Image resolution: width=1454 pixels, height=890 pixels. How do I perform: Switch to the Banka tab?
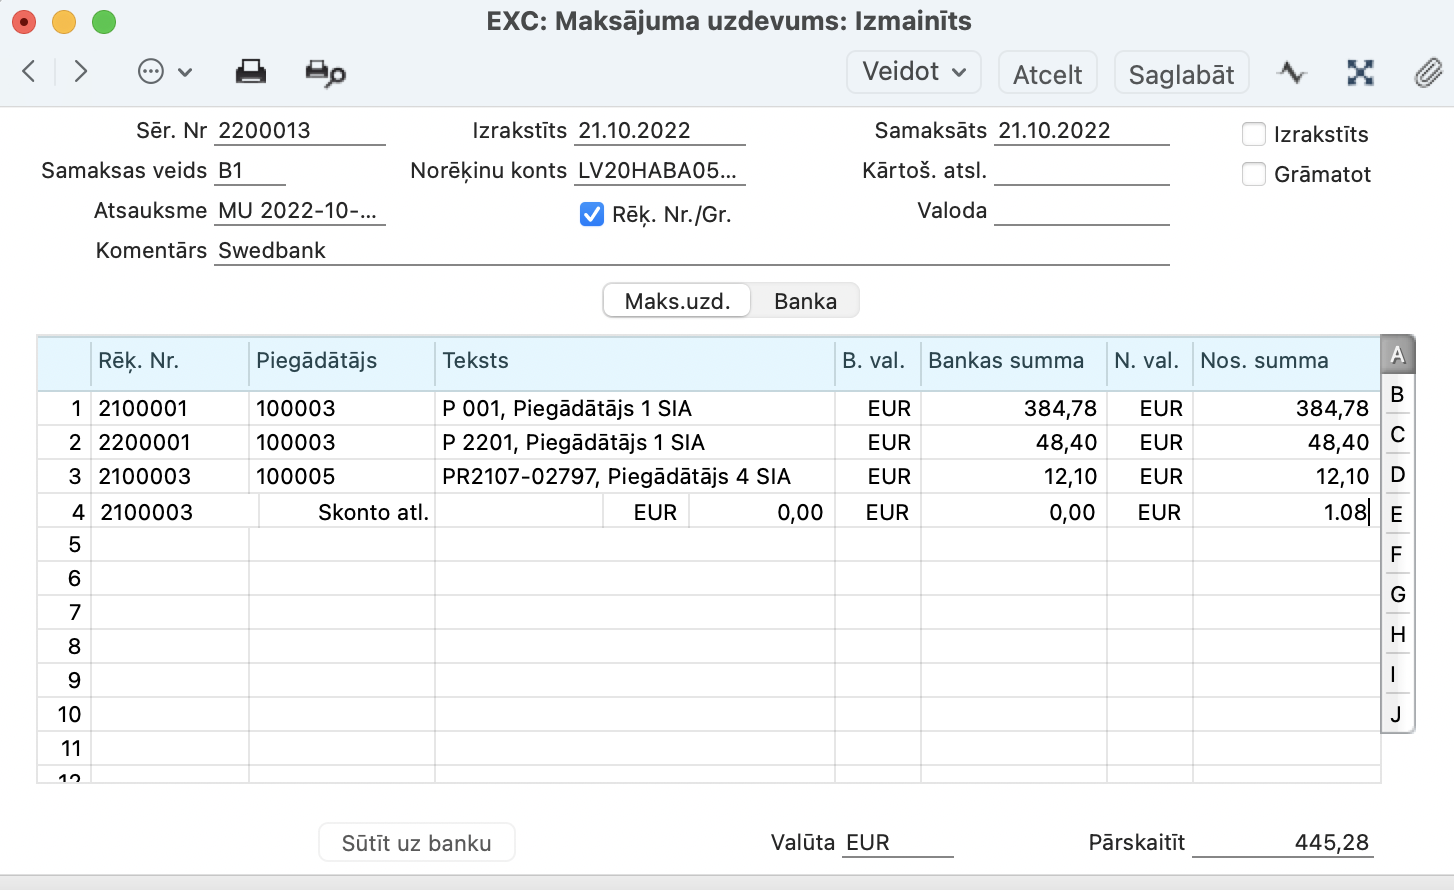coord(805,301)
